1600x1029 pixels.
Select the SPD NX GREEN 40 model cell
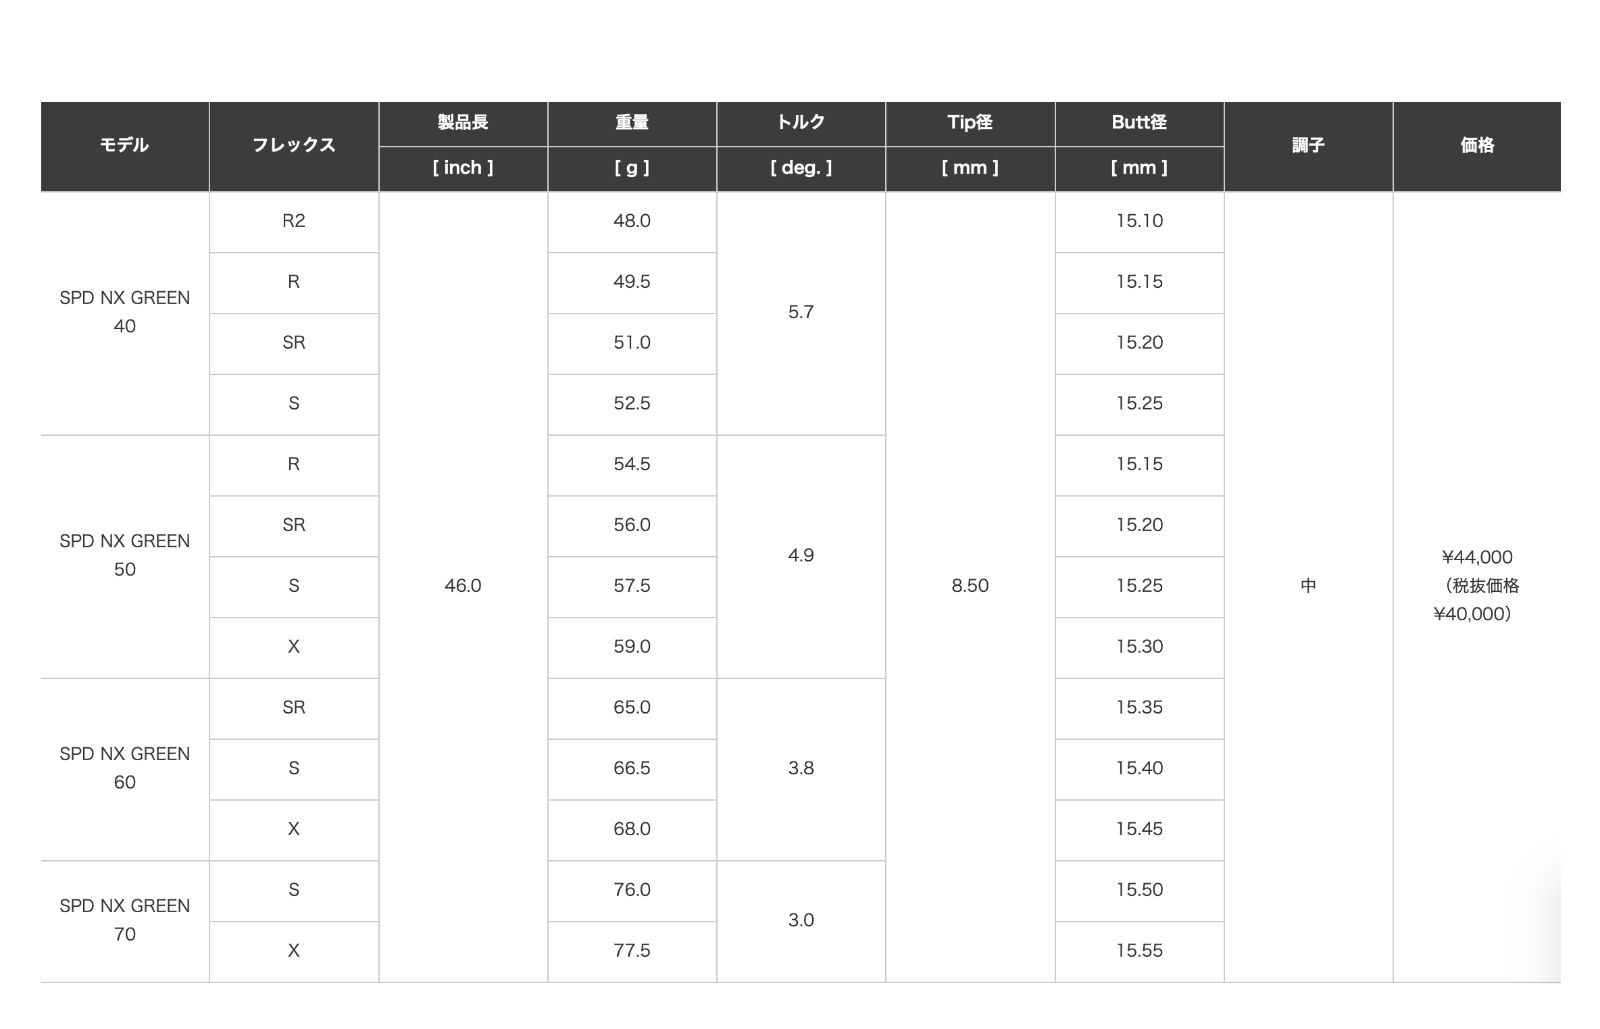pyautogui.click(x=124, y=312)
